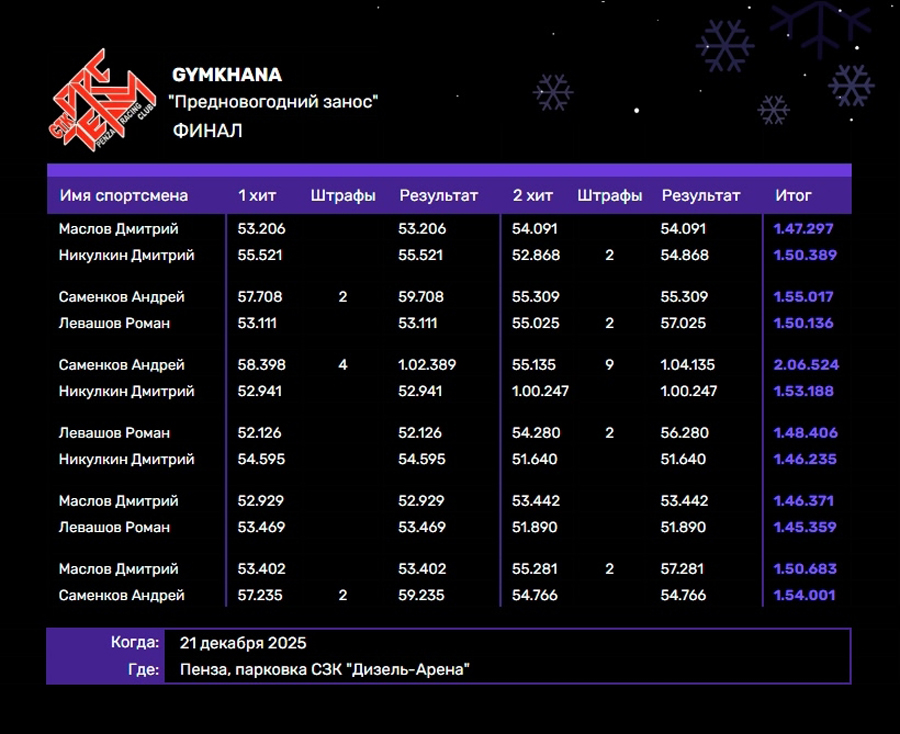Click the result value 1.02.389
900x734 pixels.
pyautogui.click(x=427, y=365)
